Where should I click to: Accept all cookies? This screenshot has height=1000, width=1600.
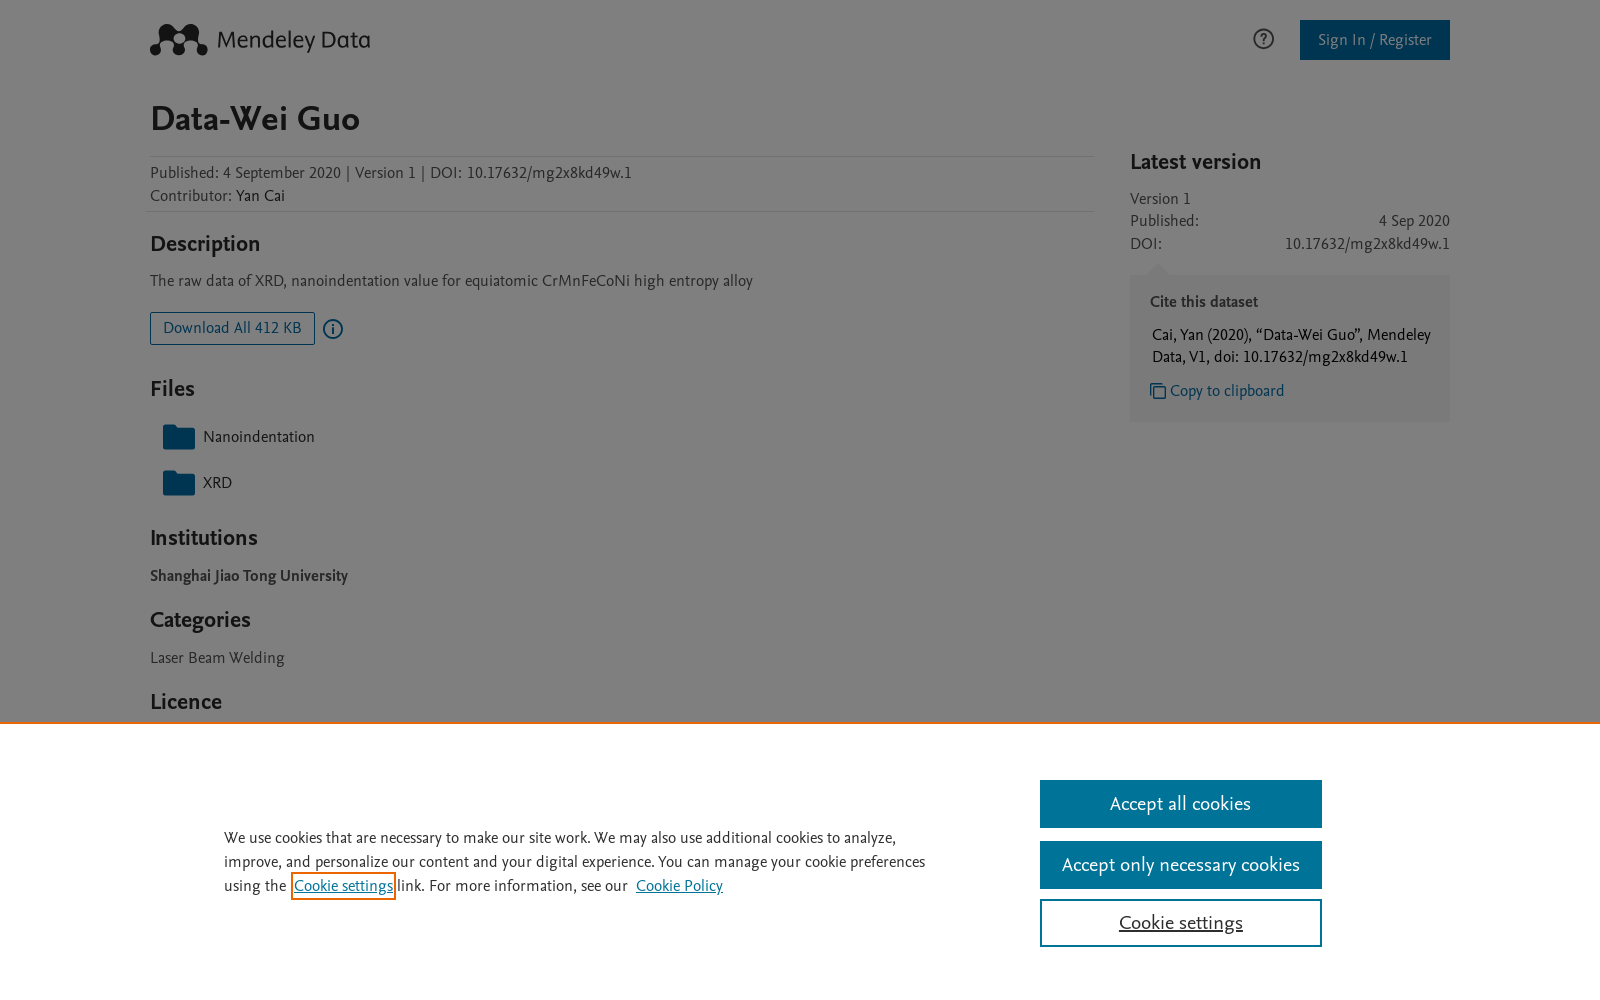pyautogui.click(x=1181, y=804)
